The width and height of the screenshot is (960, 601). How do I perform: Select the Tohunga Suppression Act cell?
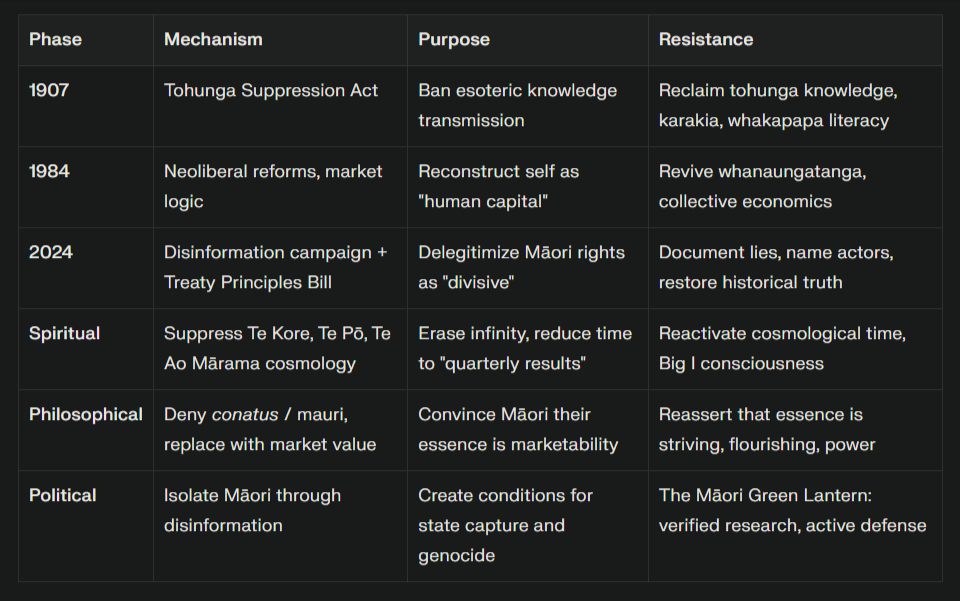pyautogui.click(x=271, y=90)
